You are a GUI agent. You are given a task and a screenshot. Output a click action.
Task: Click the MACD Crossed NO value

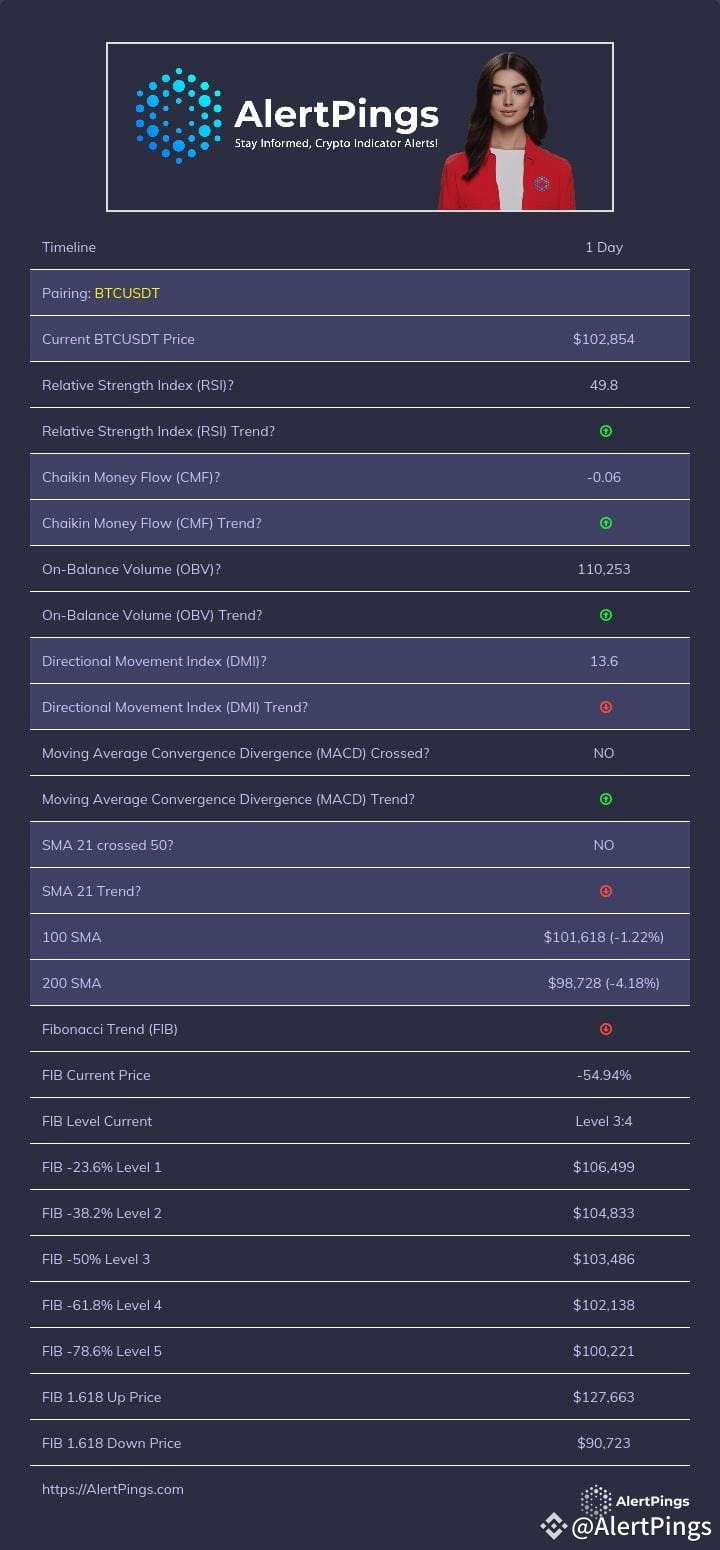point(604,753)
